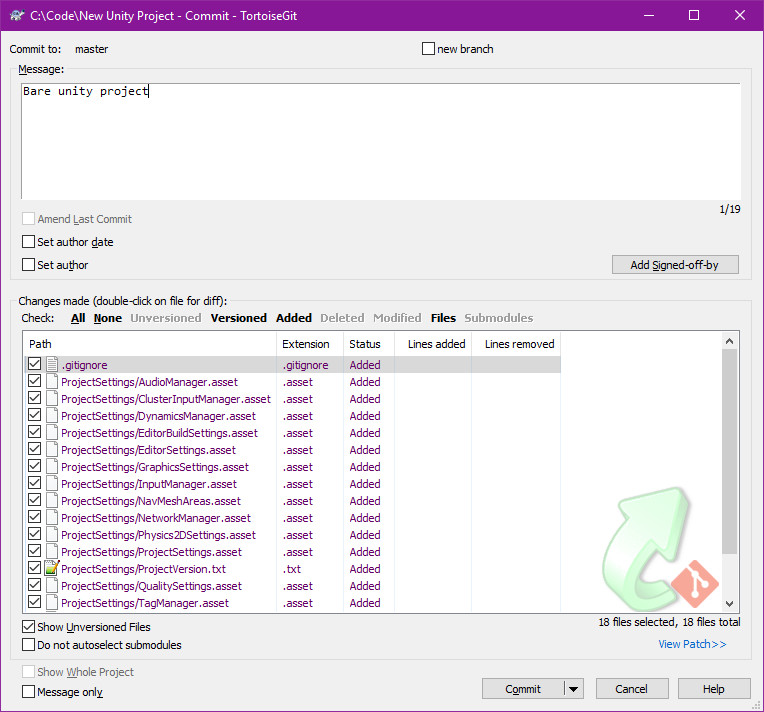Screen dimensions: 764x712
Task: Click the file list scrollbar down arrow
Action: tap(729, 604)
